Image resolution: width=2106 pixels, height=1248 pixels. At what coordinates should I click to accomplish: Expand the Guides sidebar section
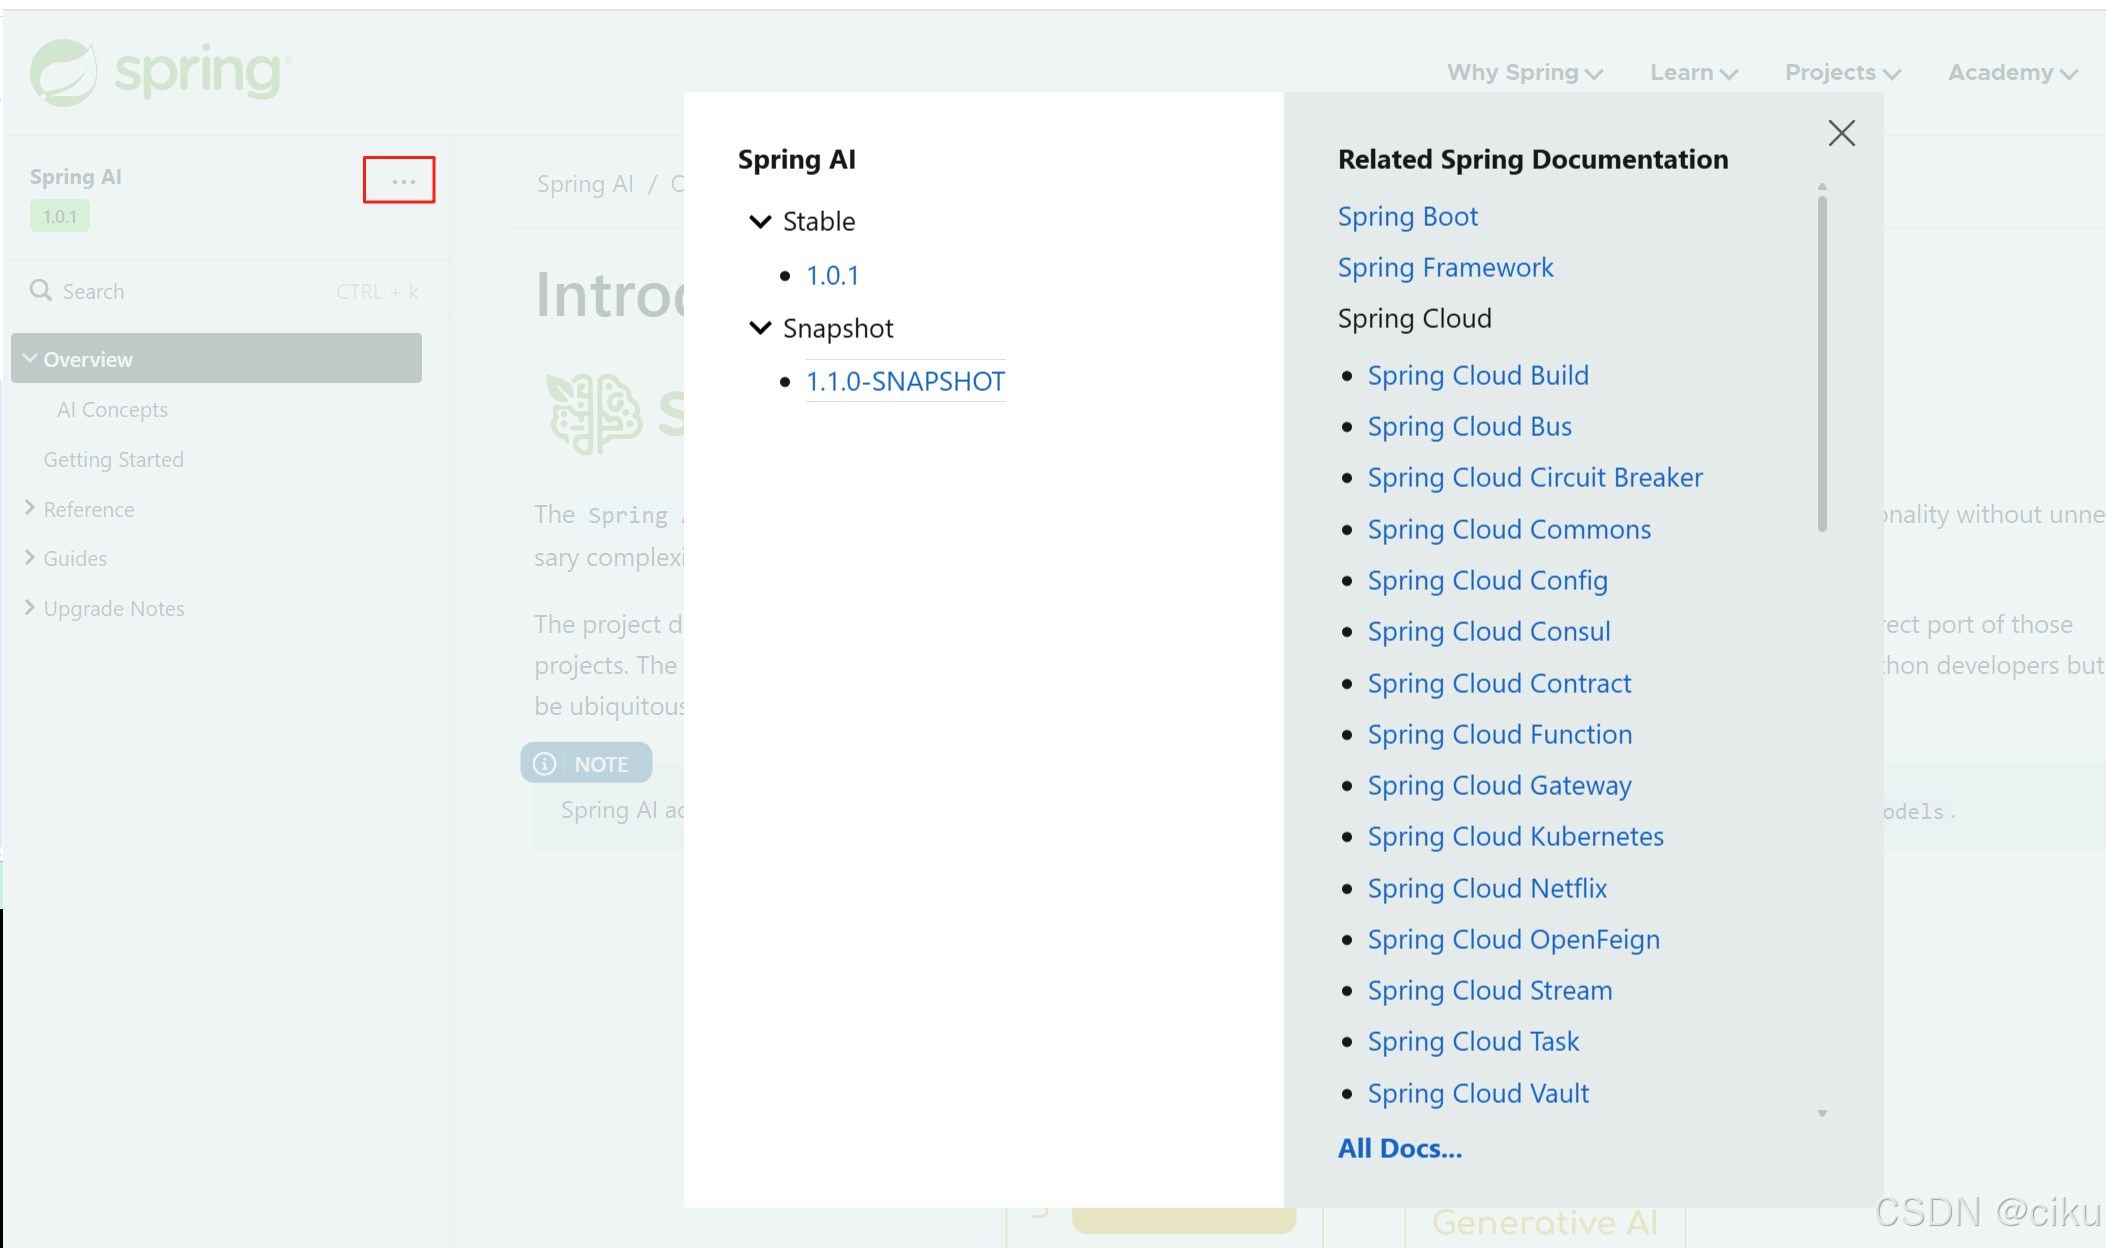click(30, 557)
